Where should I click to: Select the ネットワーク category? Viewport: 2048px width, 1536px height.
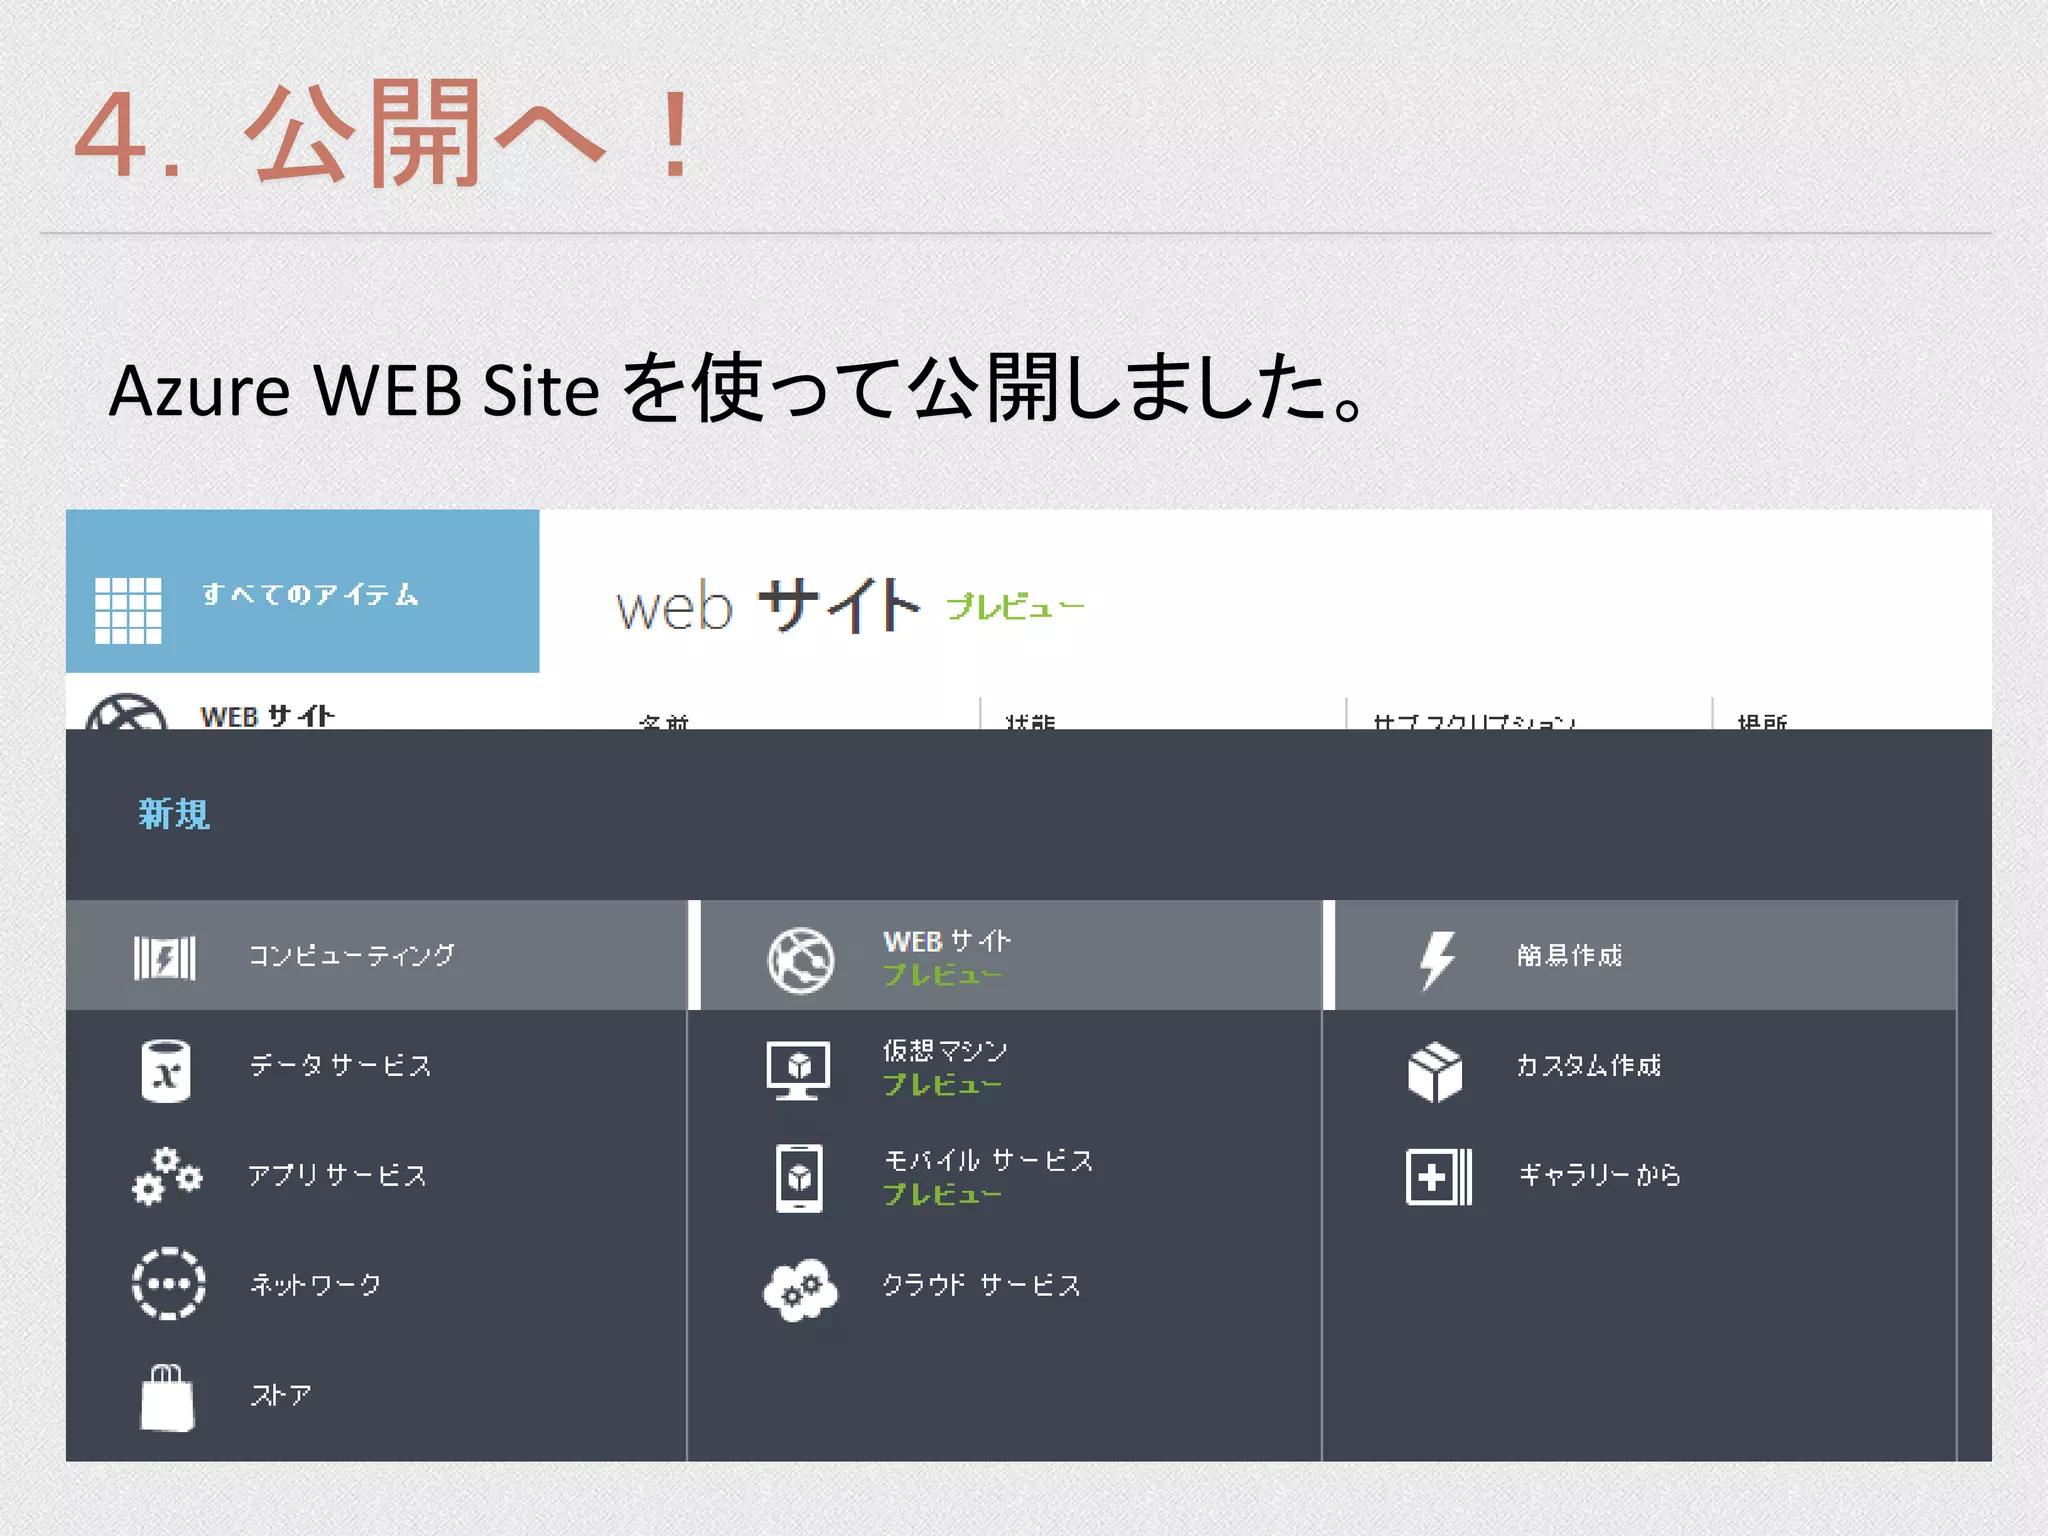click(x=376, y=1284)
